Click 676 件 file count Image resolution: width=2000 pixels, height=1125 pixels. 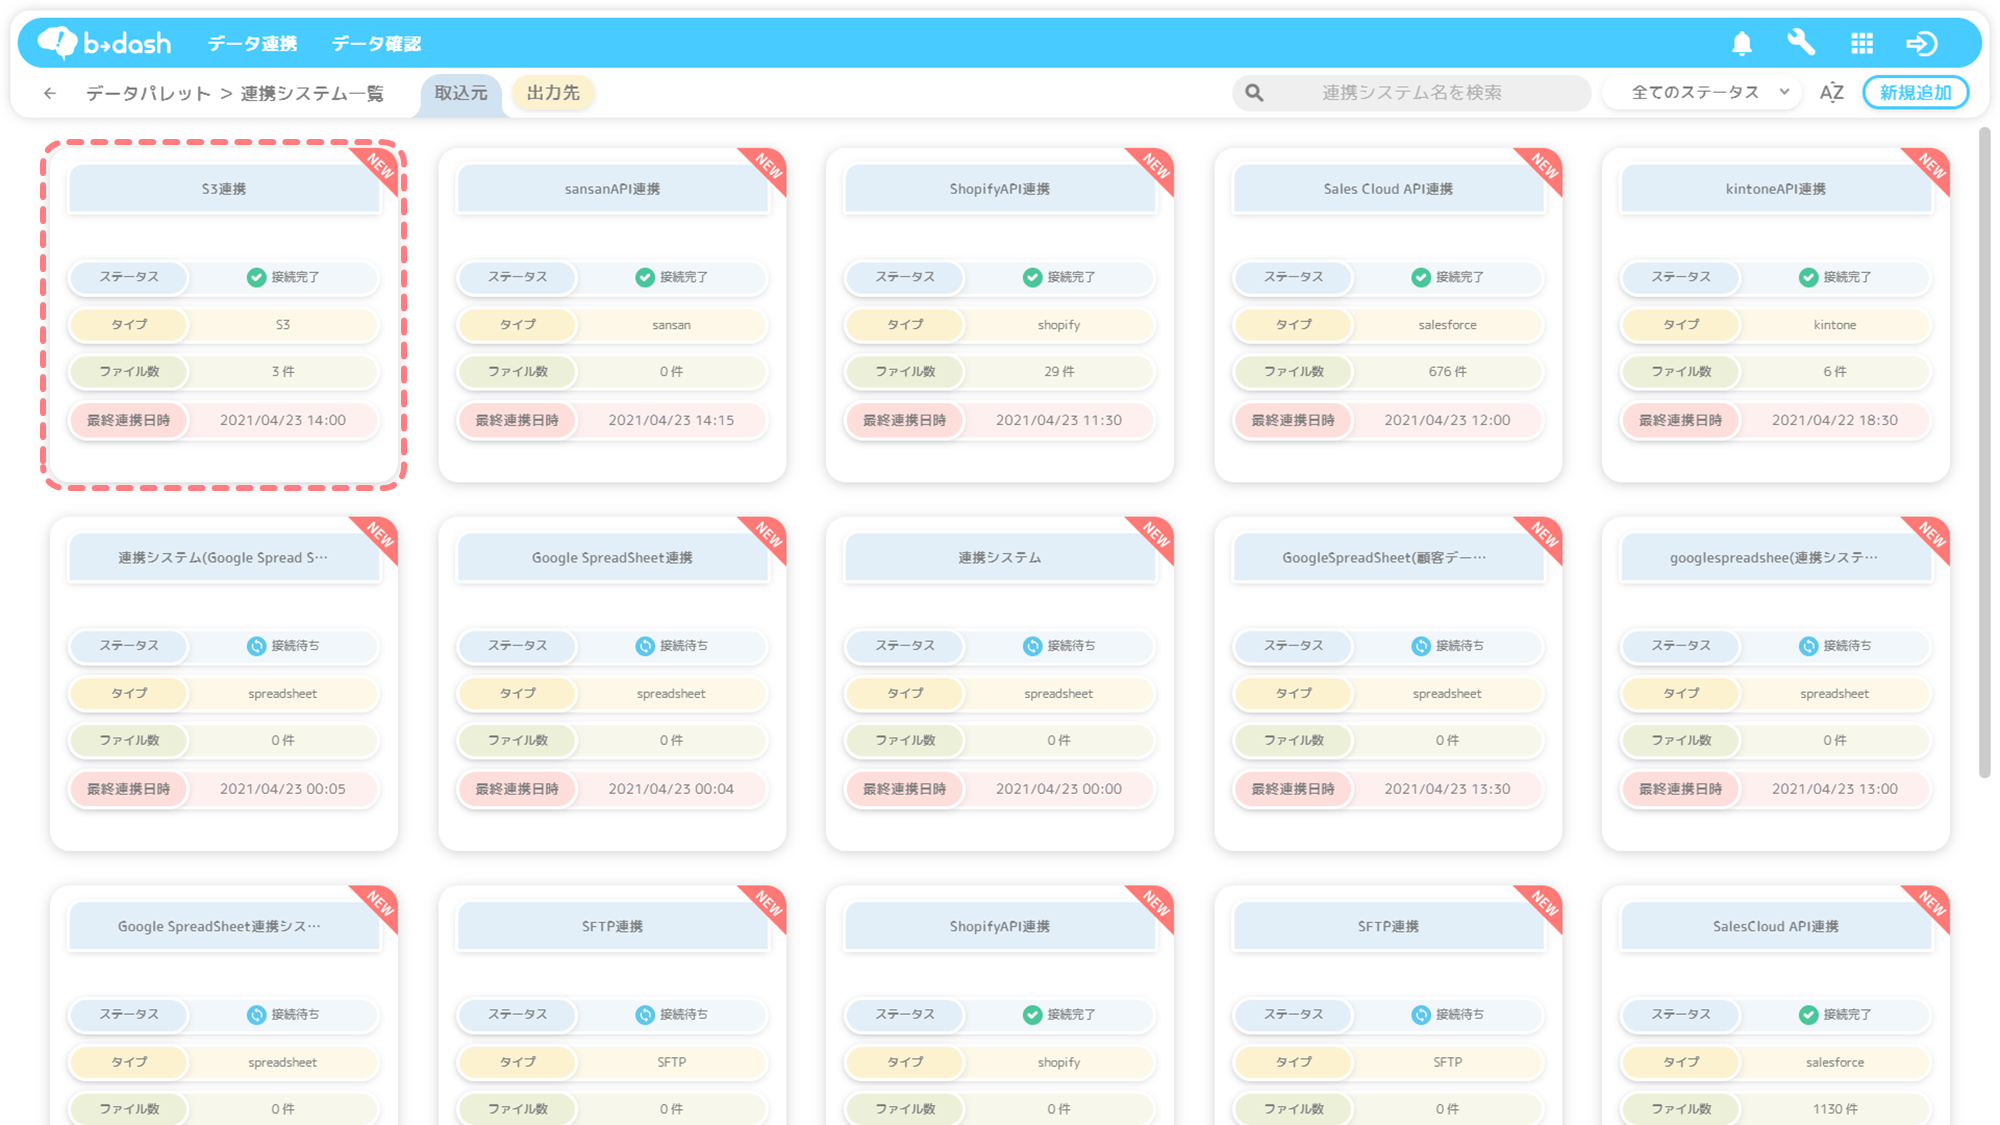pos(1447,372)
